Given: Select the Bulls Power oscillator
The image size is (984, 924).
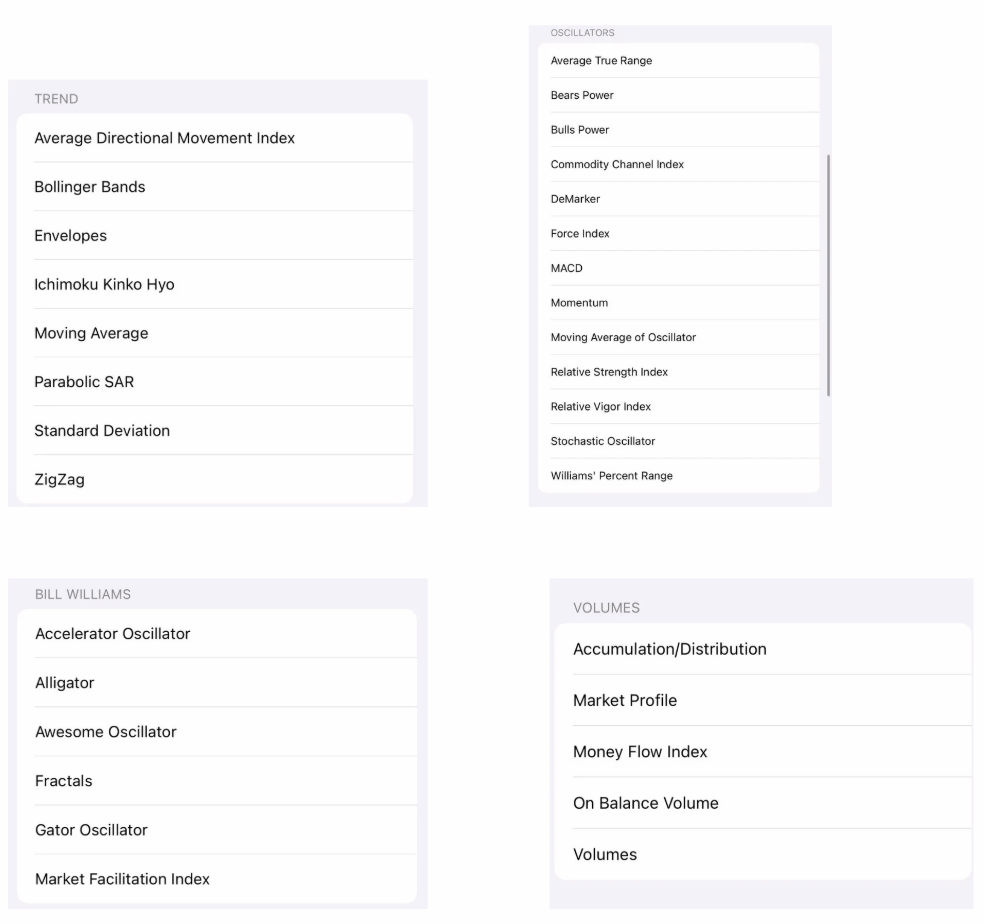Looking at the screenshot, I should pyautogui.click(x=580, y=130).
